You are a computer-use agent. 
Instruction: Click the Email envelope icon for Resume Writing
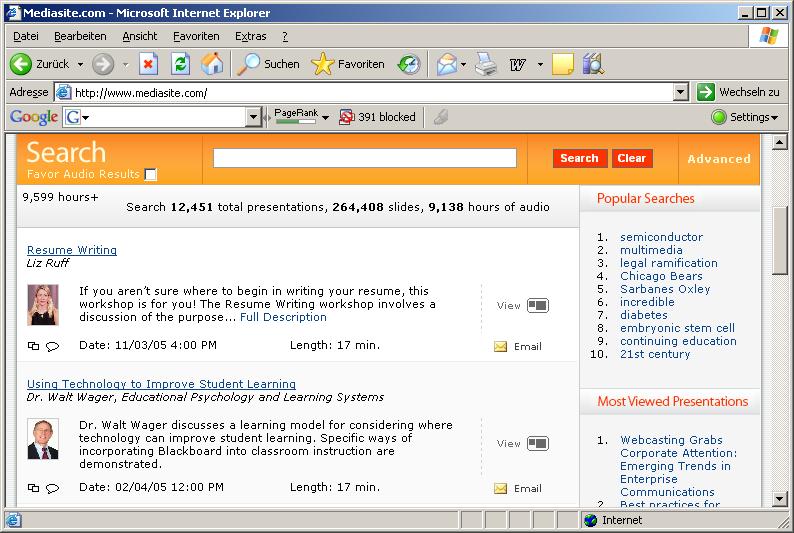(x=501, y=347)
